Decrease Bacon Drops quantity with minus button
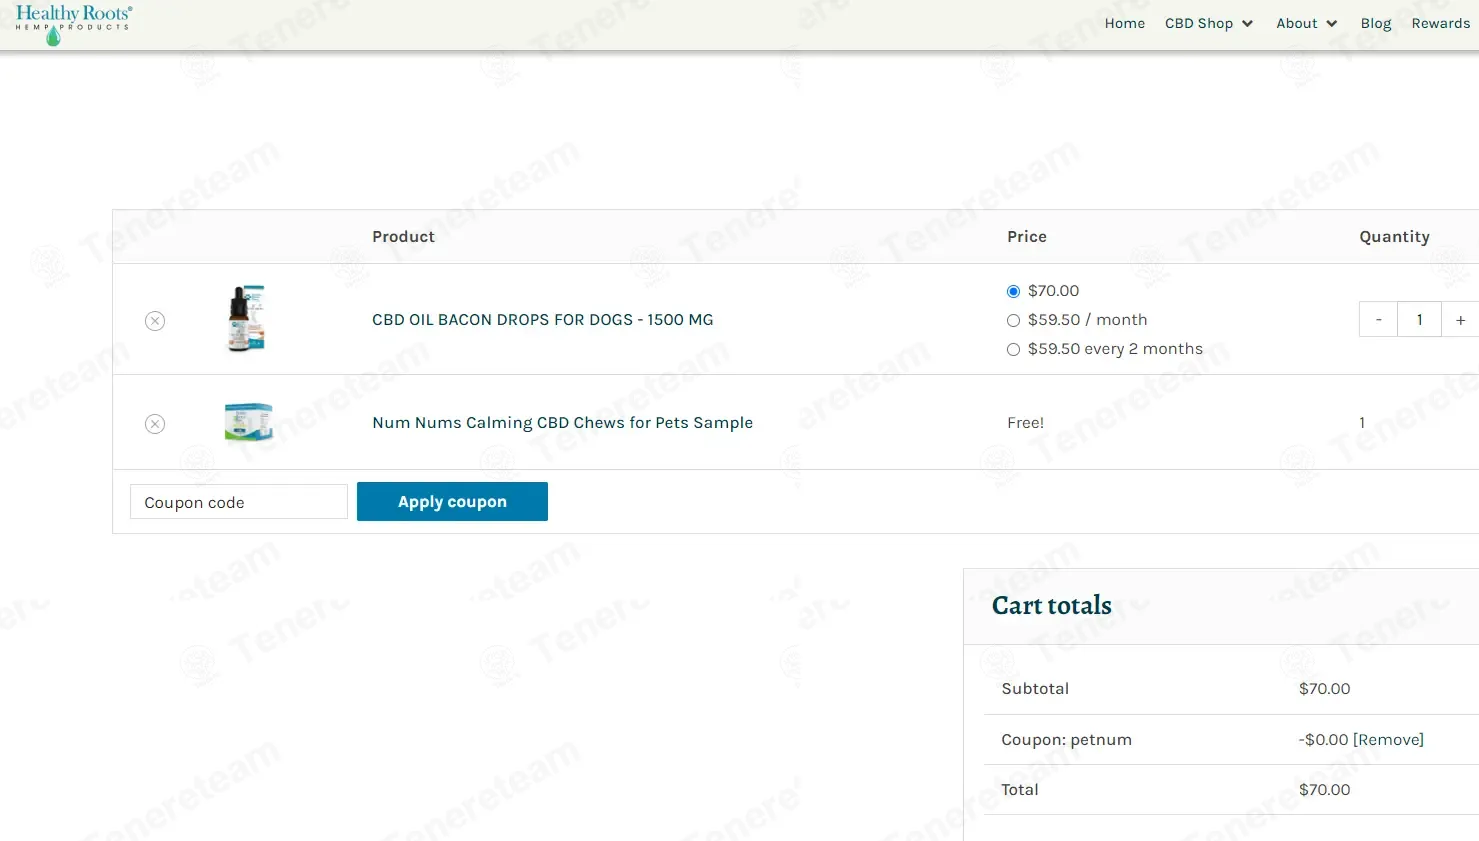This screenshot has height=841, width=1479. [x=1378, y=320]
